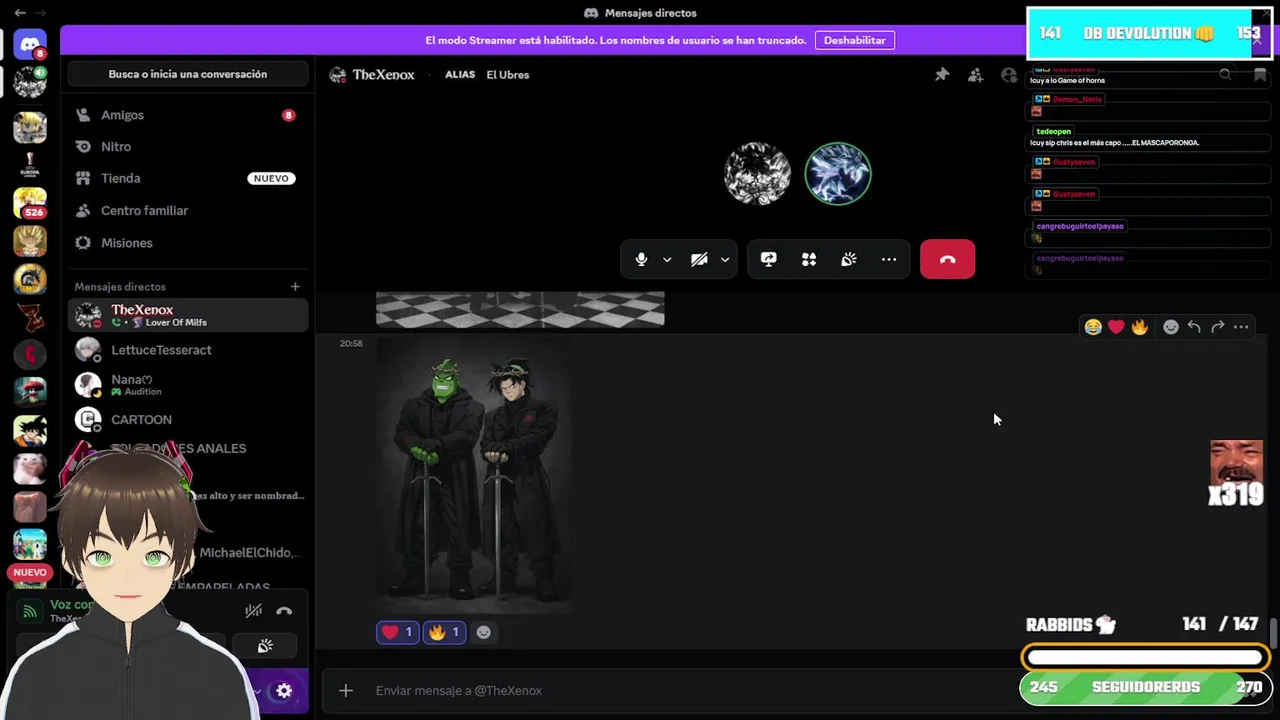This screenshot has width=1280, height=720.
Task: Open CARTOON conversation
Action: [x=188, y=420]
